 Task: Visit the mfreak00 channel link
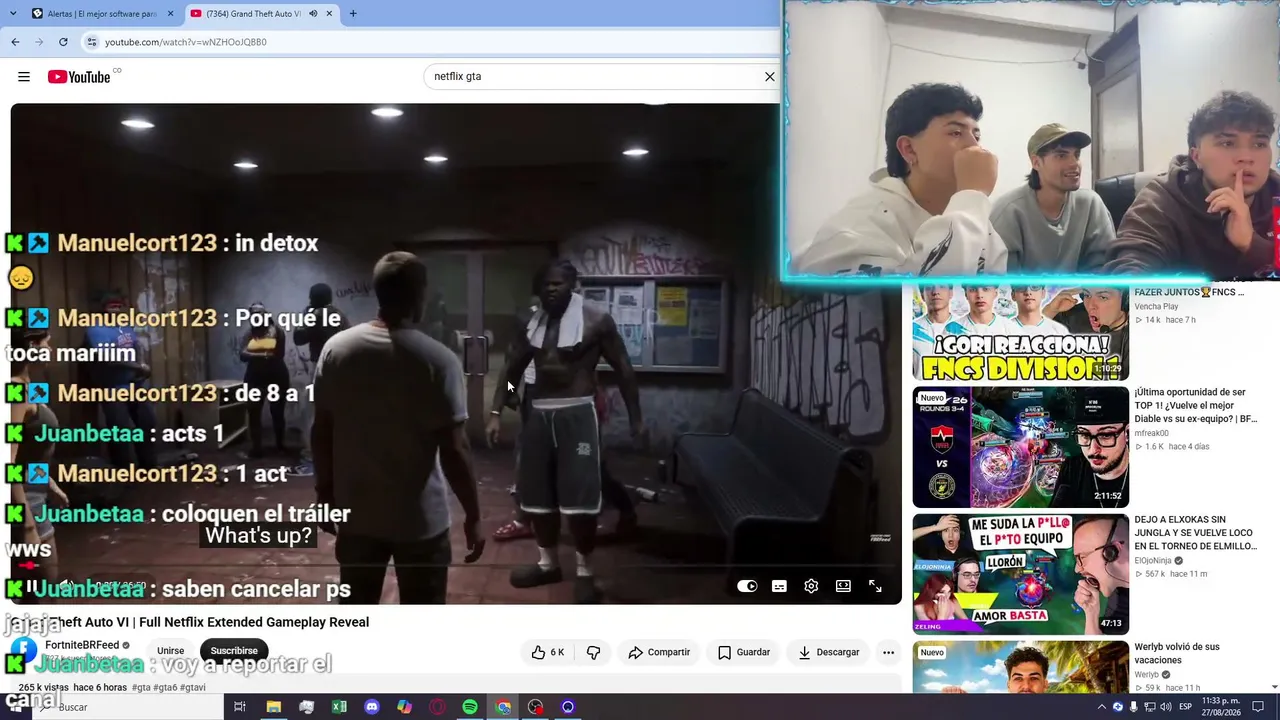coord(1151,433)
